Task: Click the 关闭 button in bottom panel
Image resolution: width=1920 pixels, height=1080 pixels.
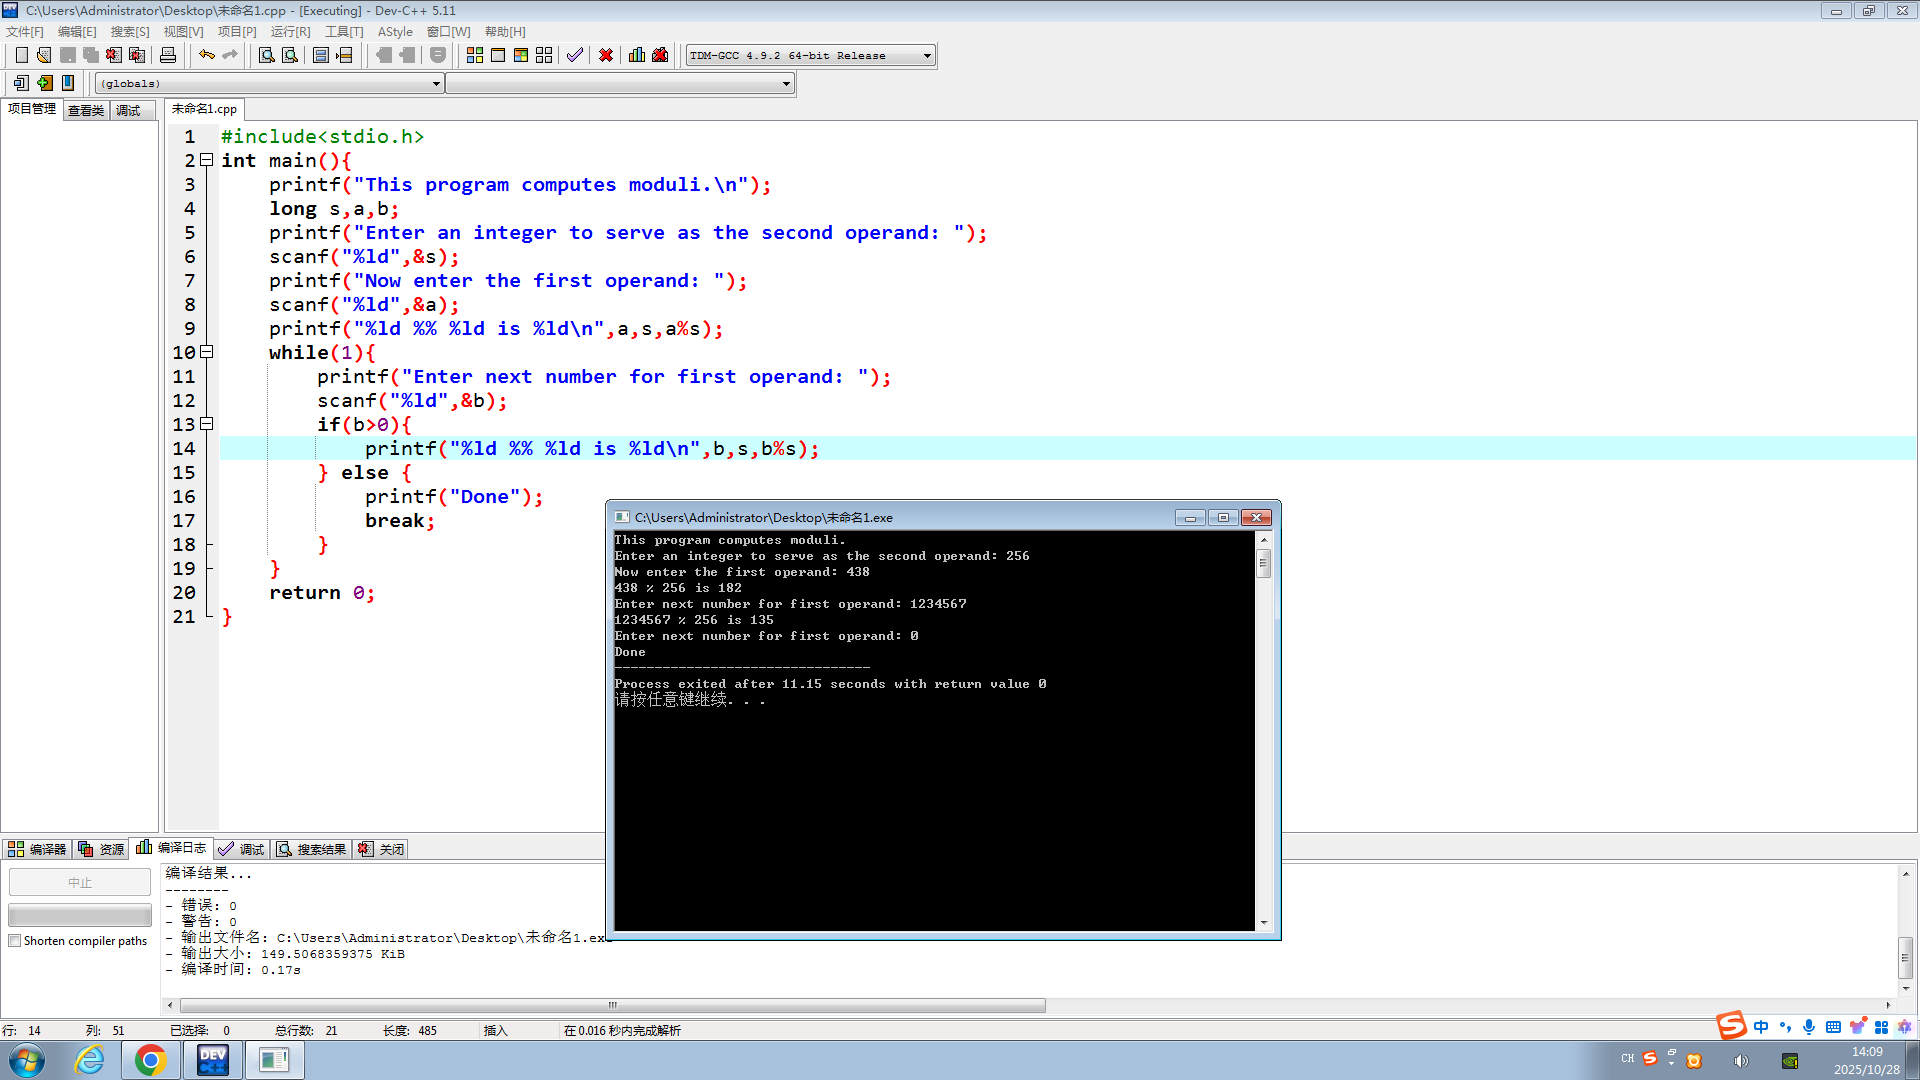Action: pyautogui.click(x=382, y=849)
